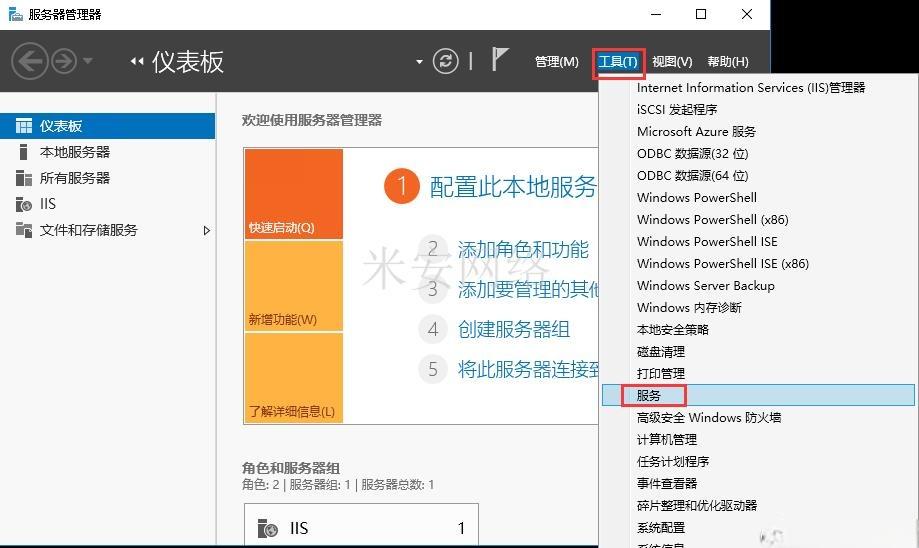The height and width of the screenshot is (548, 919).
Task: Click the 服务器管理器 title bar app icon
Action: (15, 14)
